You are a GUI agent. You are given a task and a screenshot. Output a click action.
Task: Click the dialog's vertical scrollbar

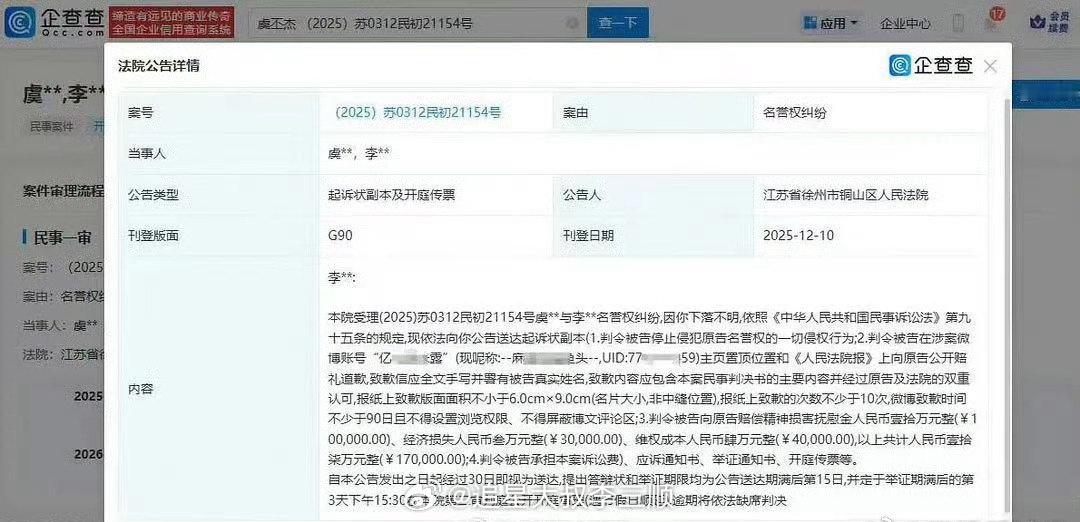pyautogui.click(x=1006, y=306)
